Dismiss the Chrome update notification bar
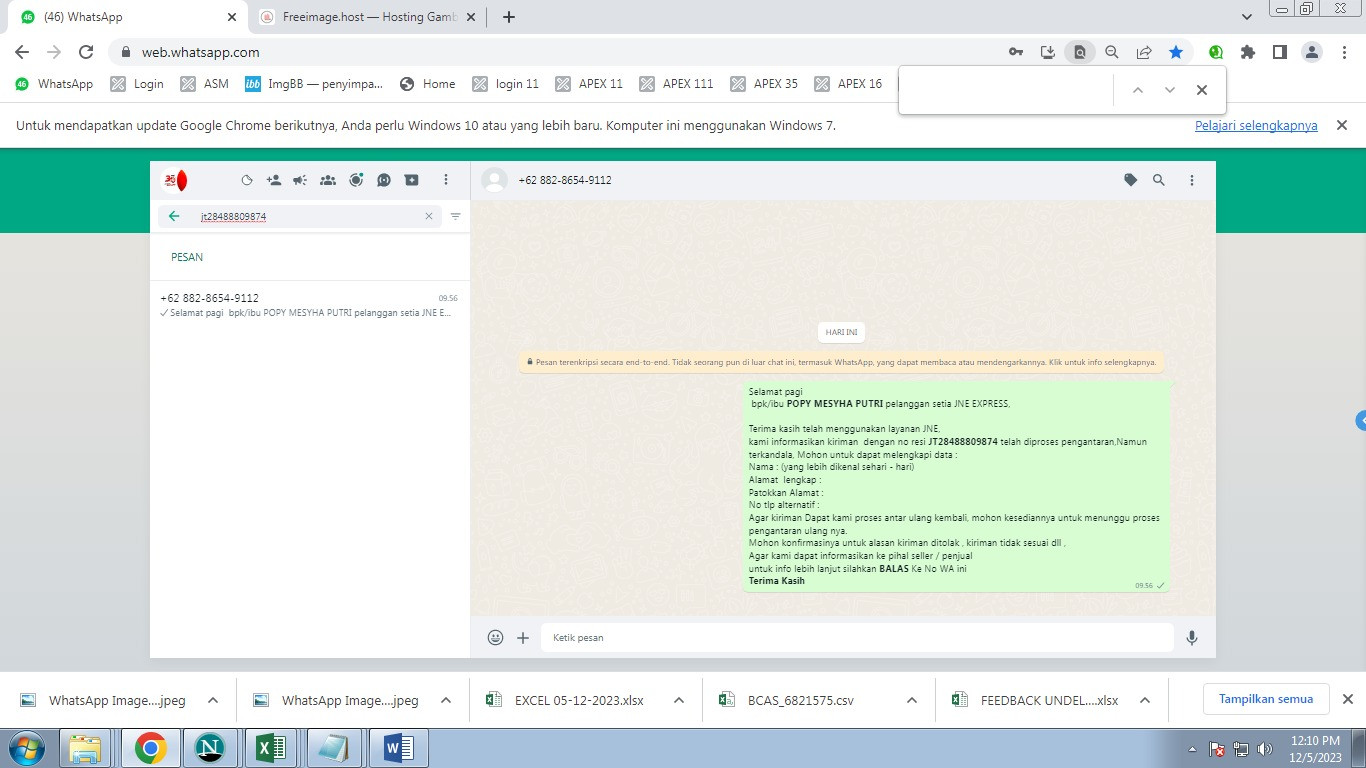This screenshot has width=1366, height=768. tap(1342, 125)
